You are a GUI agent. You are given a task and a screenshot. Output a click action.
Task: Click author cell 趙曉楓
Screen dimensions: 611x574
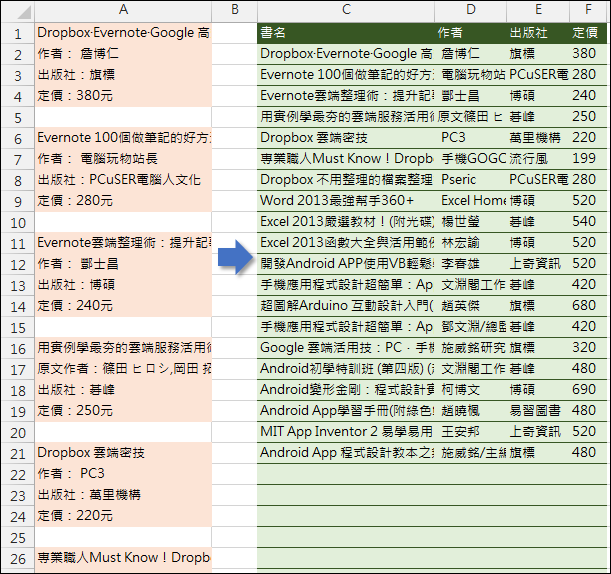[x=471, y=411]
